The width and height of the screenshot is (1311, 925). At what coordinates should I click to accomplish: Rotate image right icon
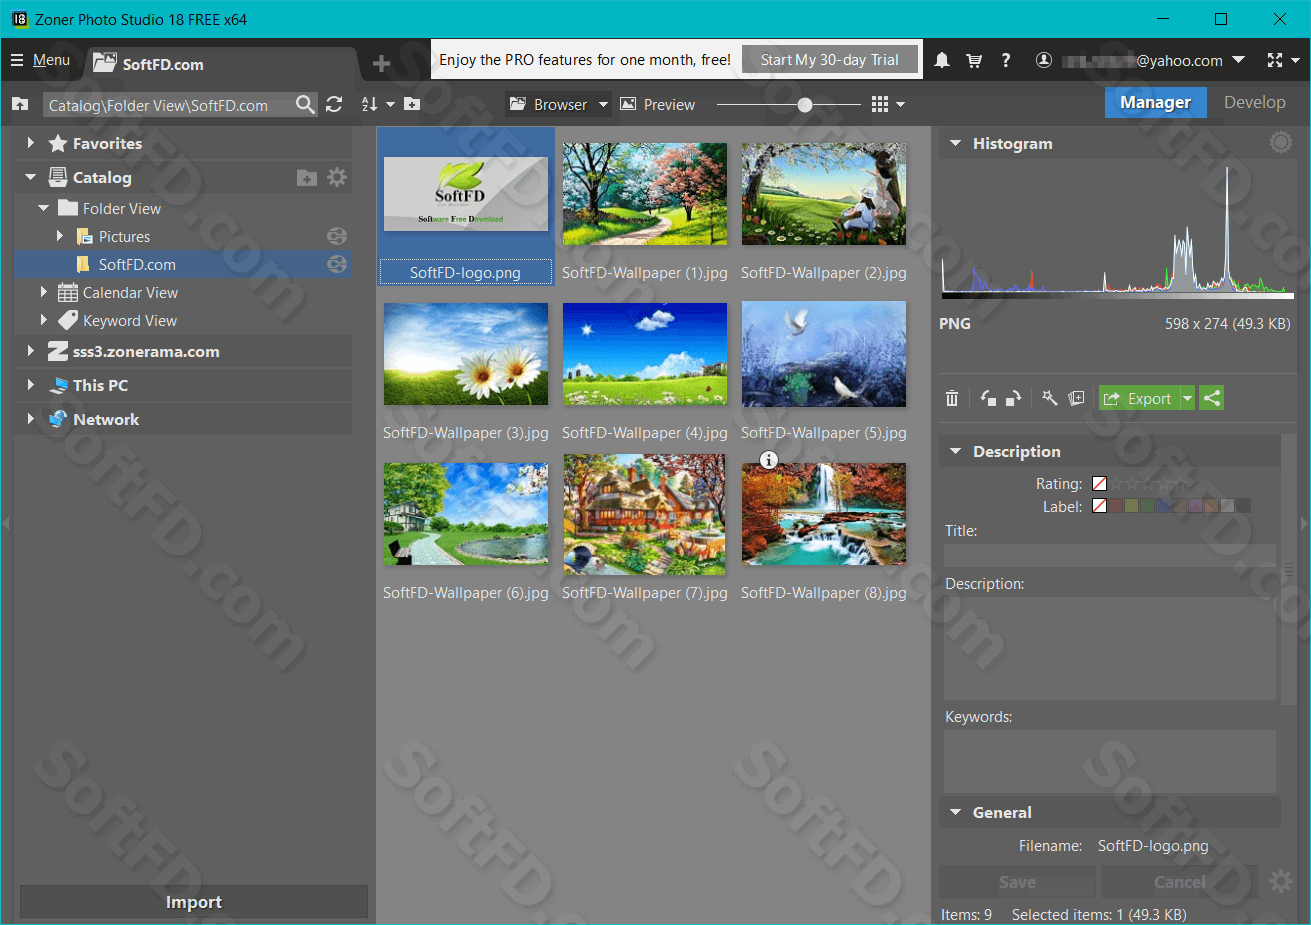point(1013,398)
